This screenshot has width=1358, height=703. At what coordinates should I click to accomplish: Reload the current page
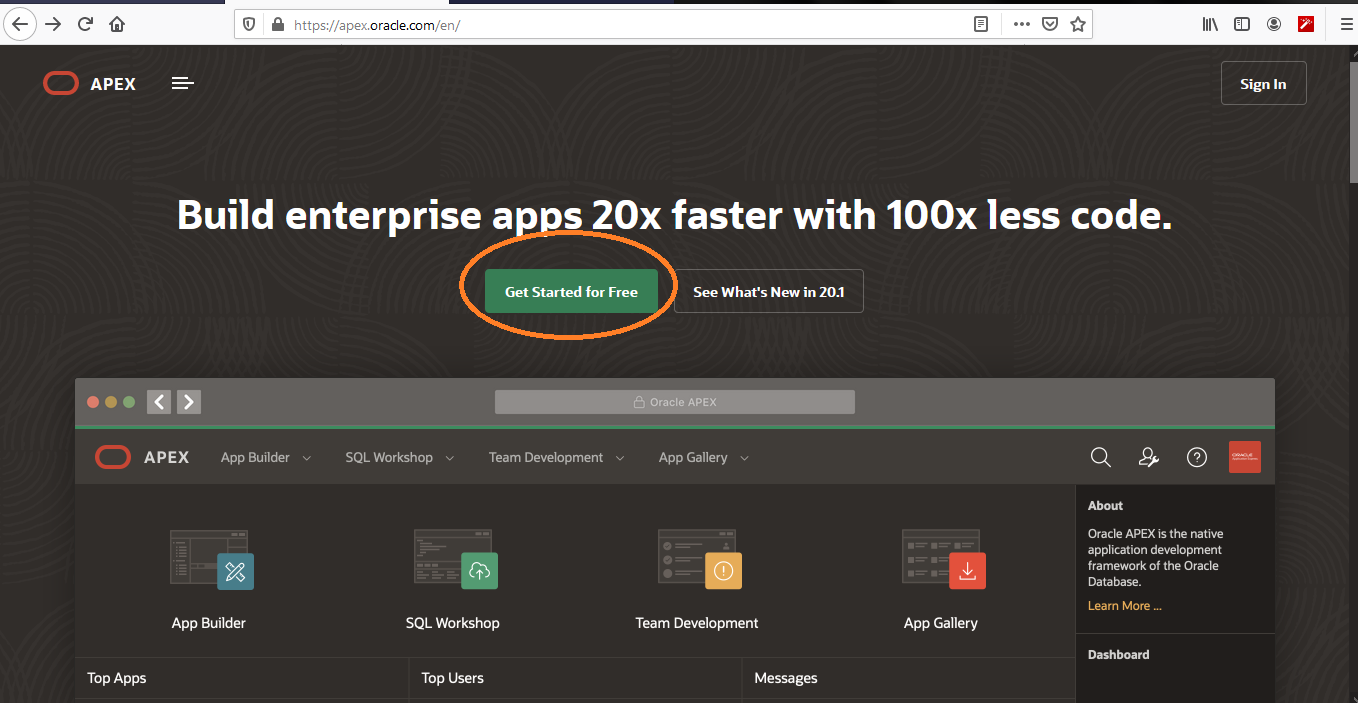tap(85, 24)
